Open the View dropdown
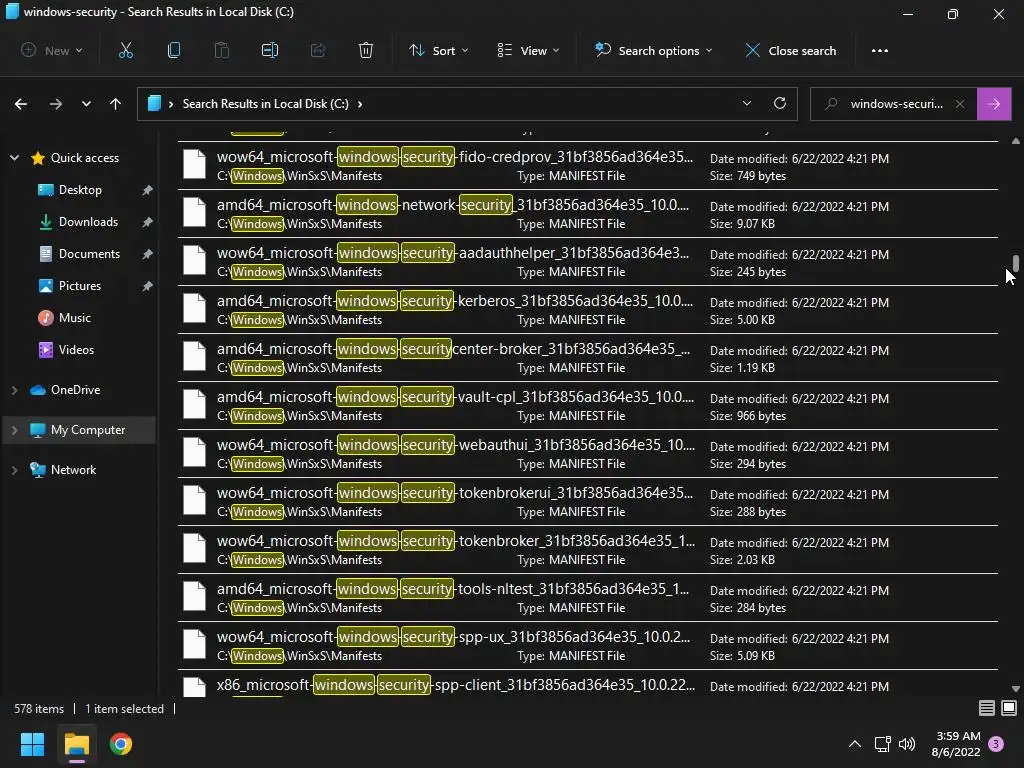 [528, 50]
